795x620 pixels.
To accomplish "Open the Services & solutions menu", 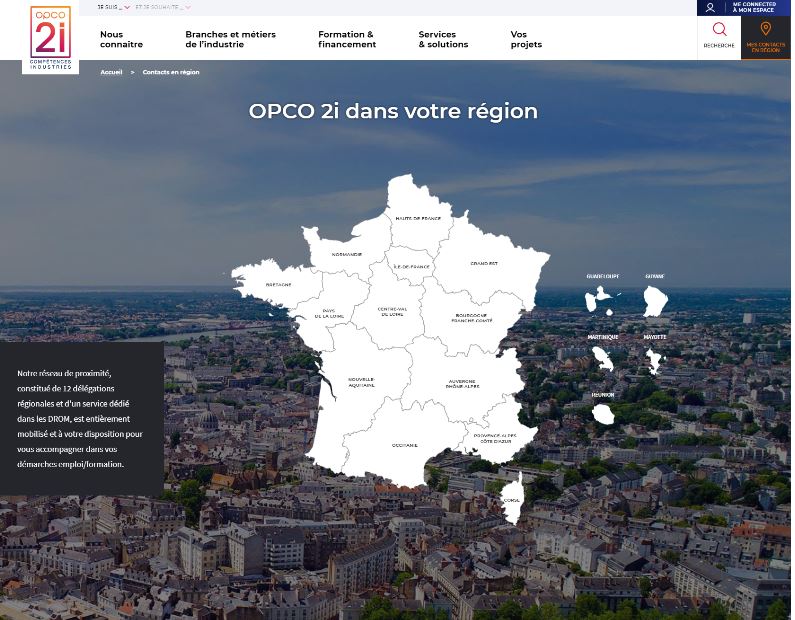I will click(x=443, y=39).
